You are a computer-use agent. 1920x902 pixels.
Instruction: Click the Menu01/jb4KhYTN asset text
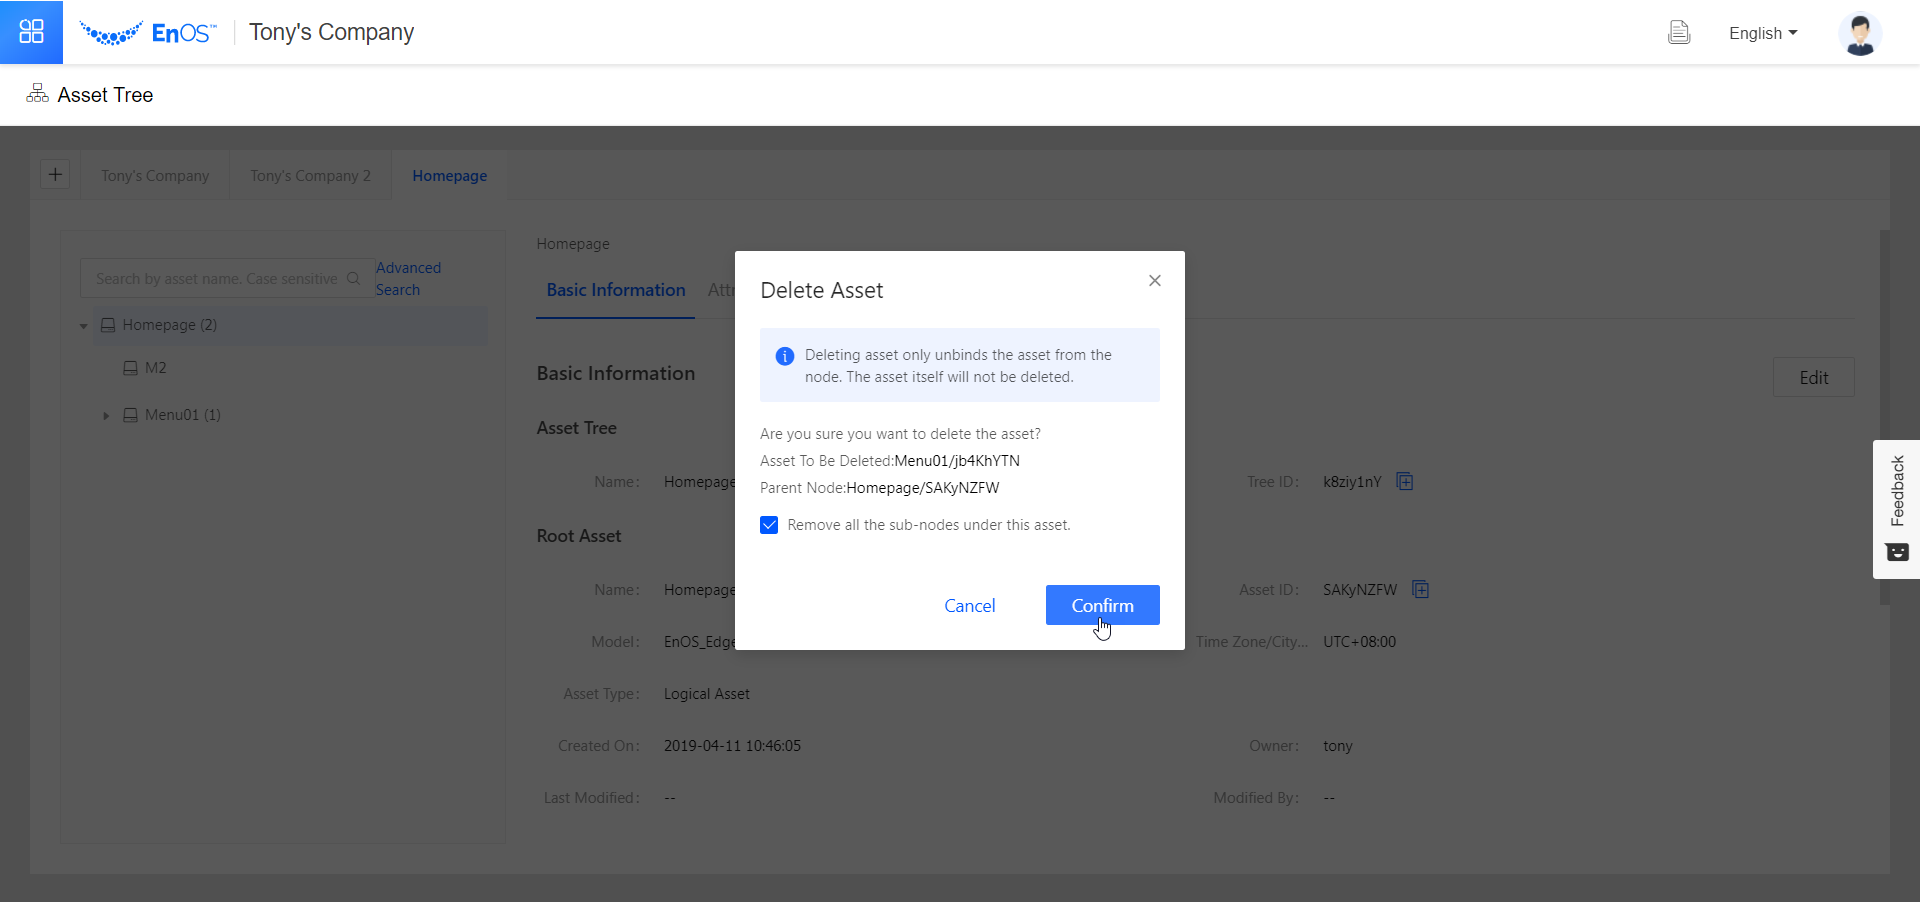(957, 461)
